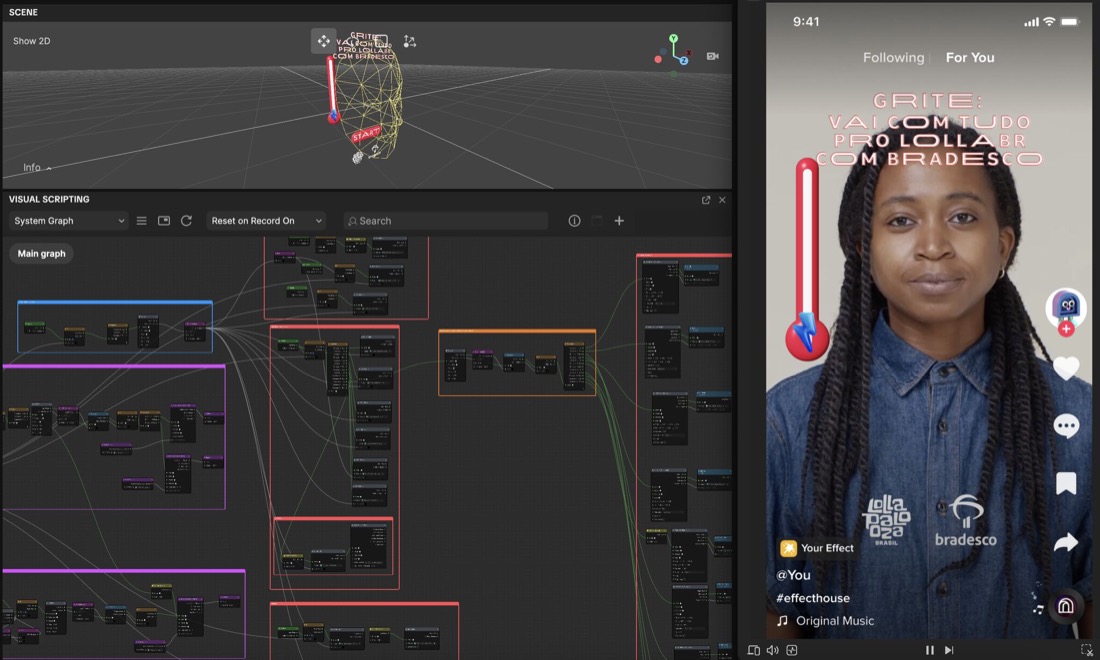Open the profile avatar in preview

1066,307
